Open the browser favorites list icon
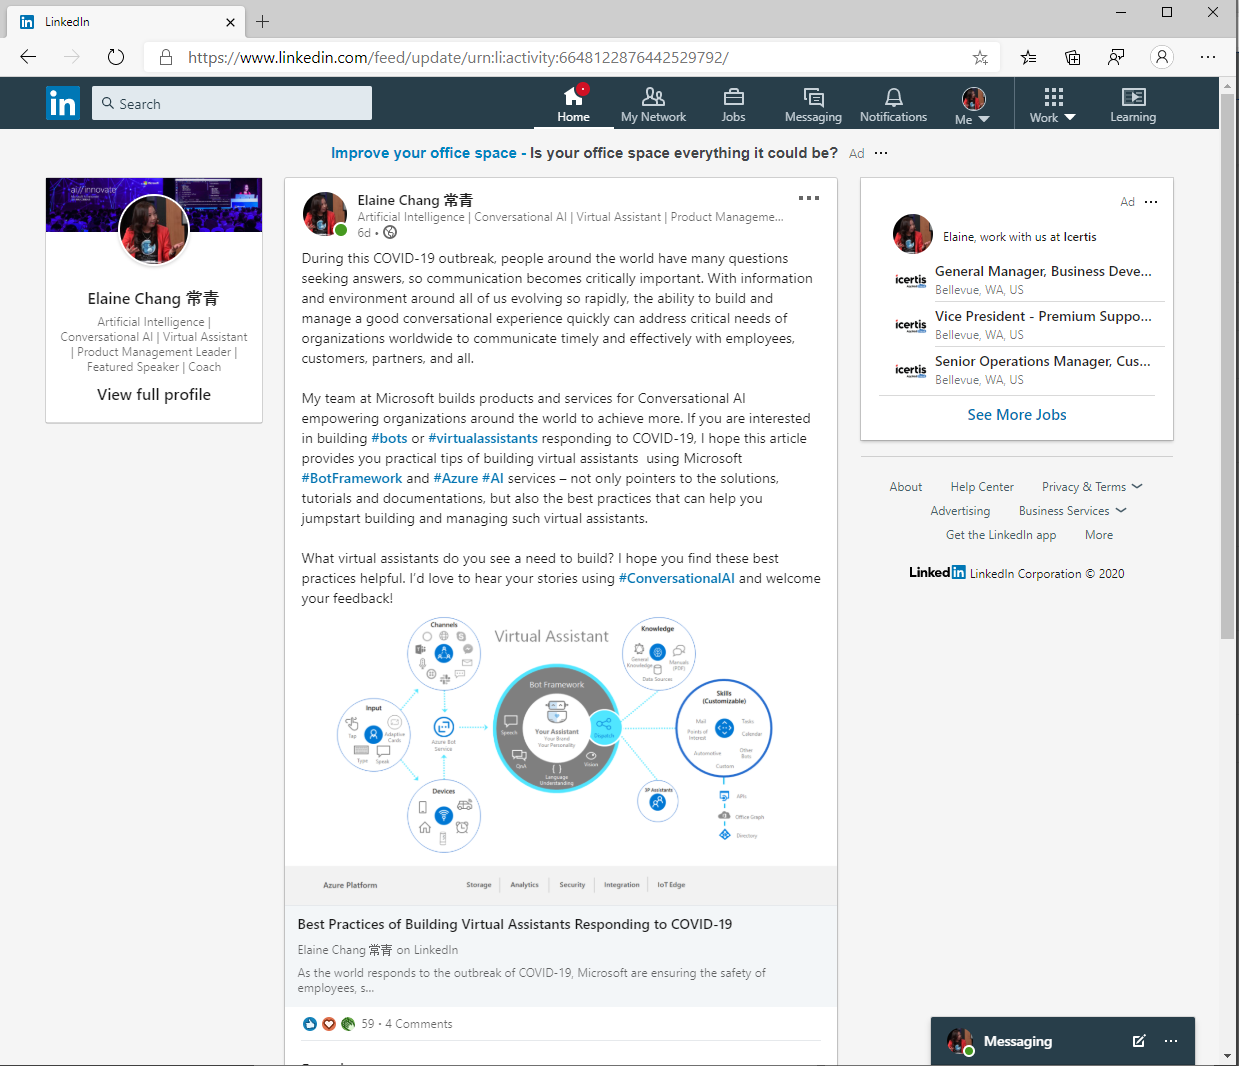This screenshot has width=1239, height=1066. click(1029, 57)
